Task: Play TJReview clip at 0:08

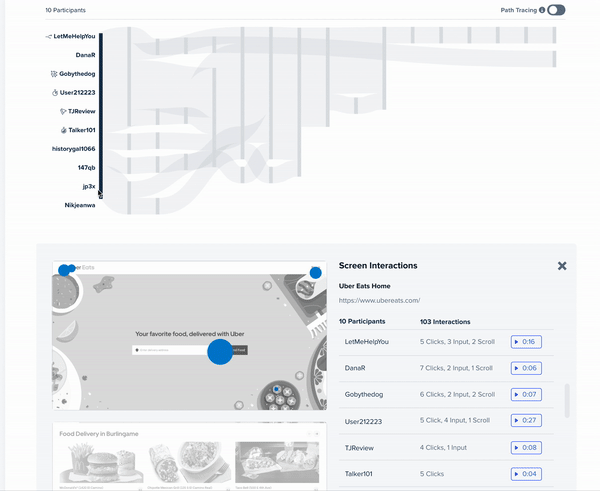Action: coord(526,447)
